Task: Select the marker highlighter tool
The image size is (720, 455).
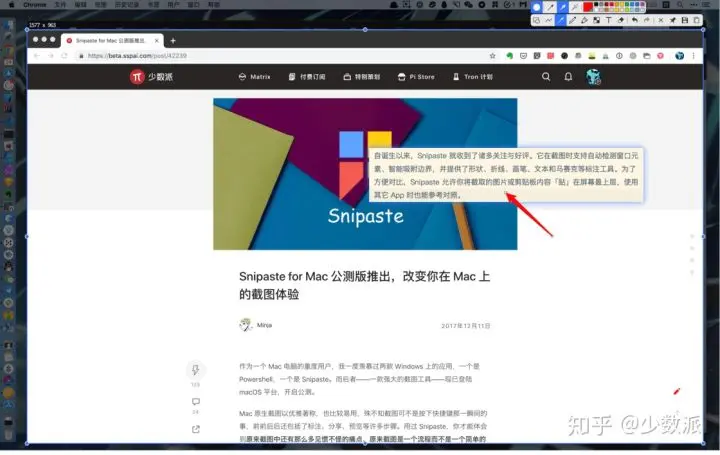Action: coord(584,21)
